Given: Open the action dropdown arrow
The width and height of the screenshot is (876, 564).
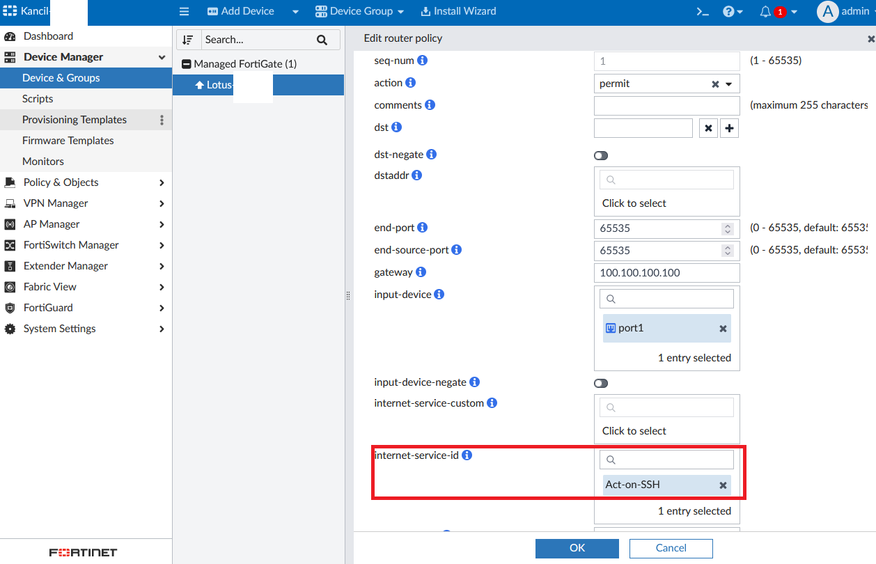Looking at the screenshot, I should [x=729, y=84].
